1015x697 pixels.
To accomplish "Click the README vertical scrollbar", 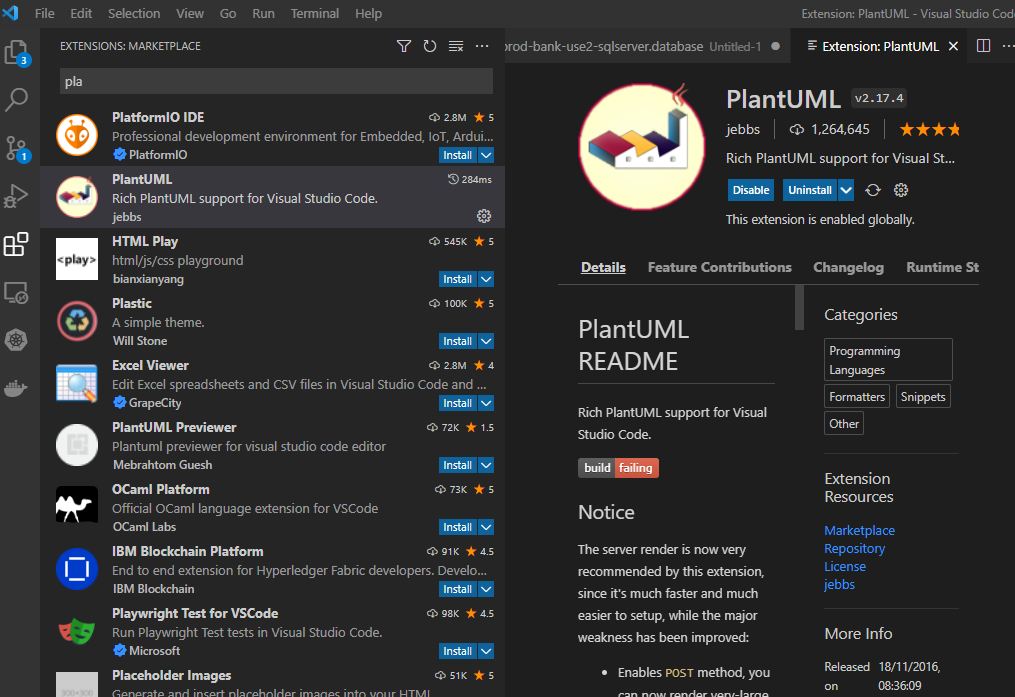I will pos(799,308).
